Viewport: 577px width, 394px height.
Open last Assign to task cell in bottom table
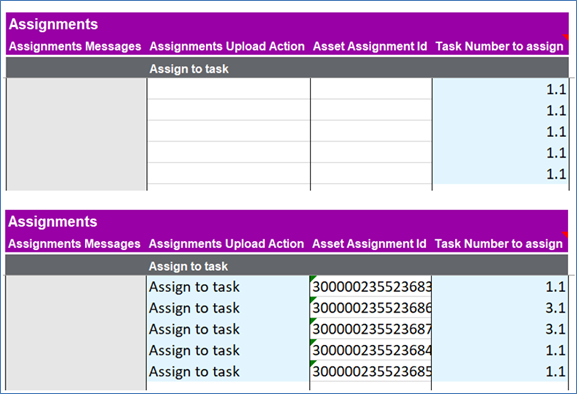click(x=228, y=371)
